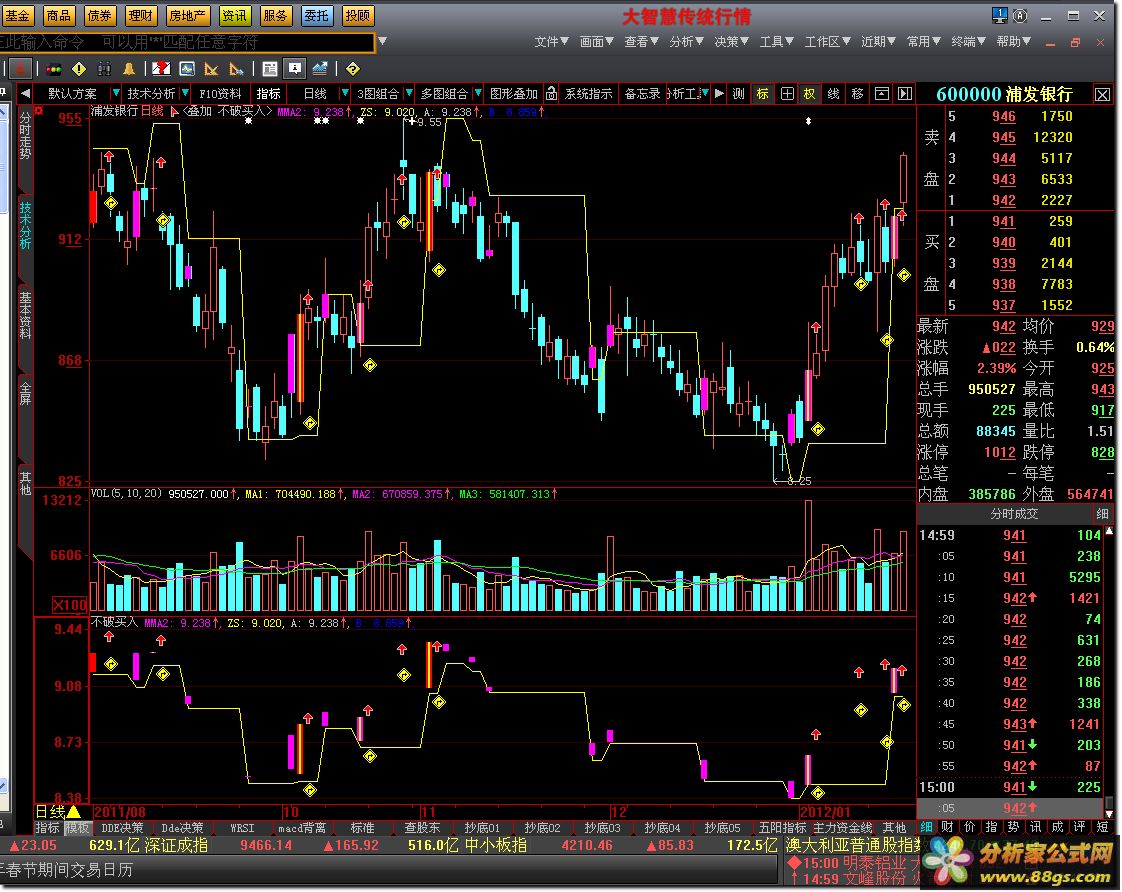Click the pin icon at left edge
The width and height of the screenshot is (1122, 892).
(x=4, y=93)
